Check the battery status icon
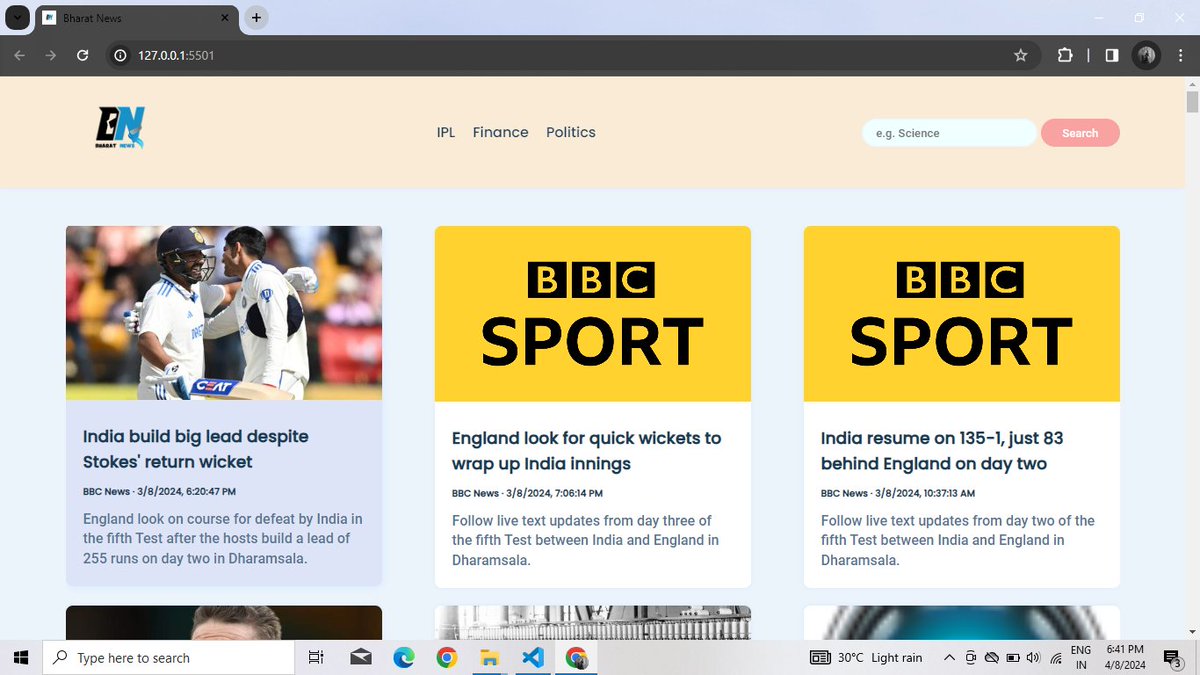The image size is (1200, 675). pyautogui.click(x=1012, y=657)
